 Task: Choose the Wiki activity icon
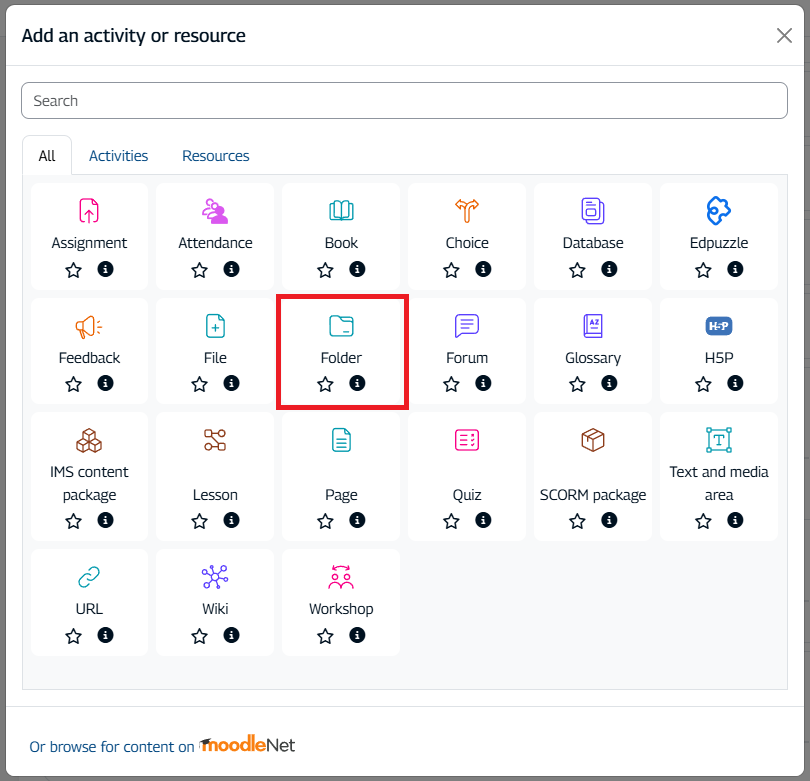coord(215,577)
